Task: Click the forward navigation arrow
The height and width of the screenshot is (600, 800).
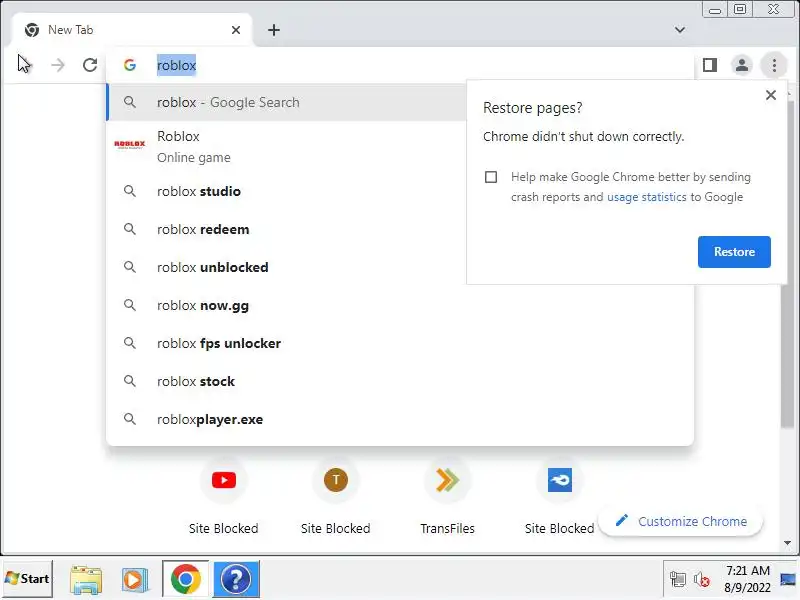Action: 58,65
